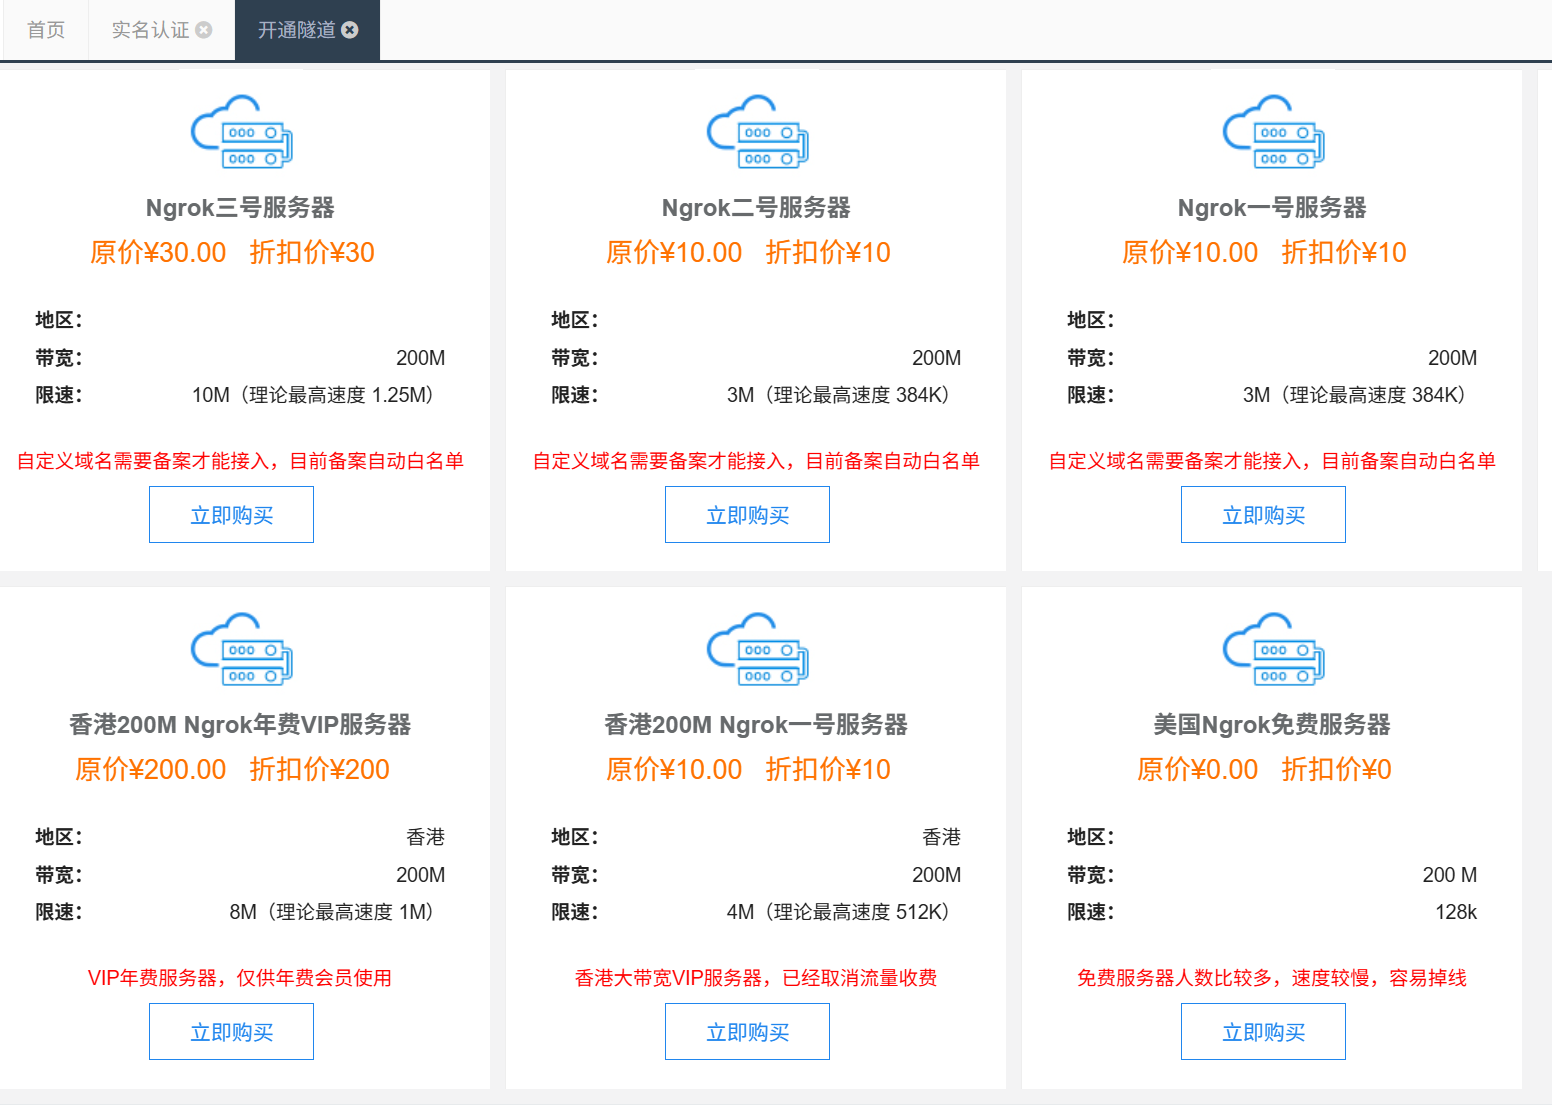Click the 香港200M Ngrok一号服务器 title
The height and width of the screenshot is (1111, 1552).
(756, 725)
